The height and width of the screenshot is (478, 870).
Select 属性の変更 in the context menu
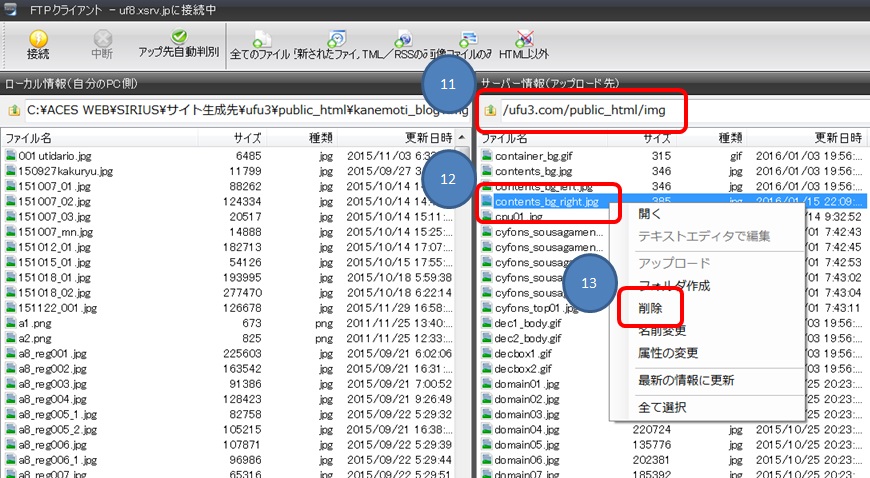point(670,353)
